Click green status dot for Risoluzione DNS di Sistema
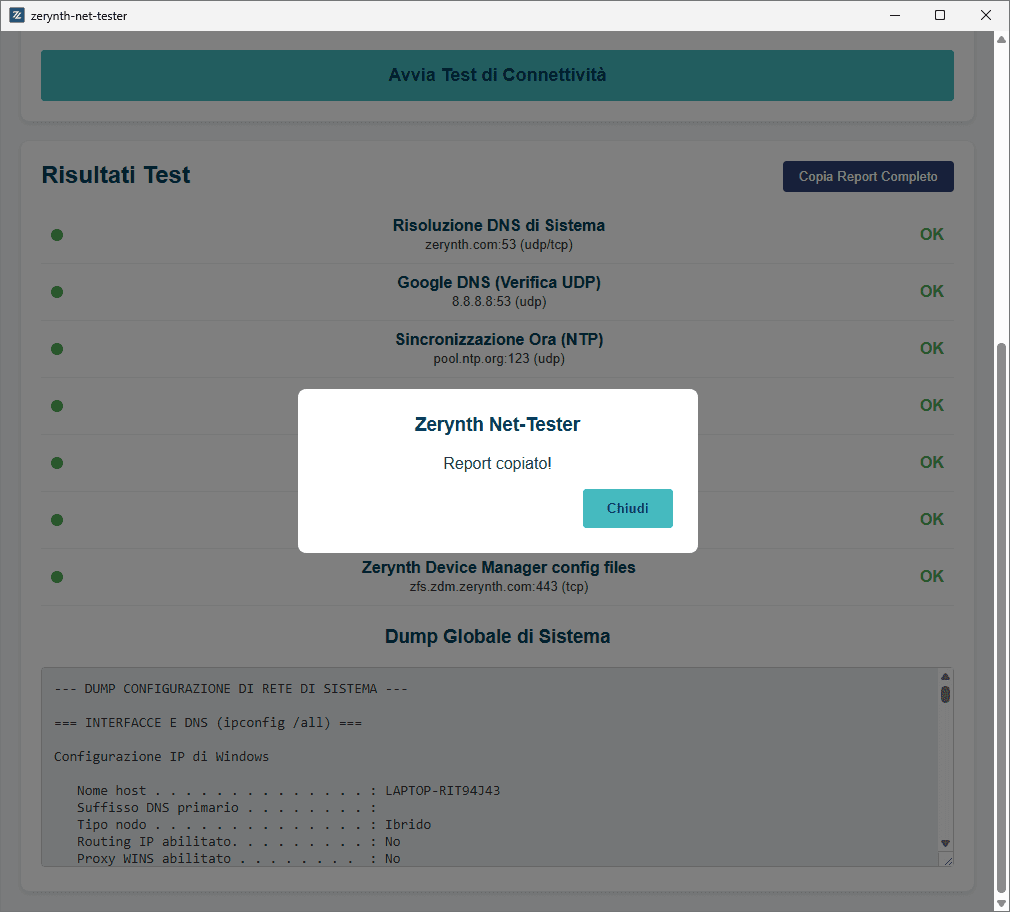Image resolution: width=1010 pixels, height=912 pixels. [57, 235]
